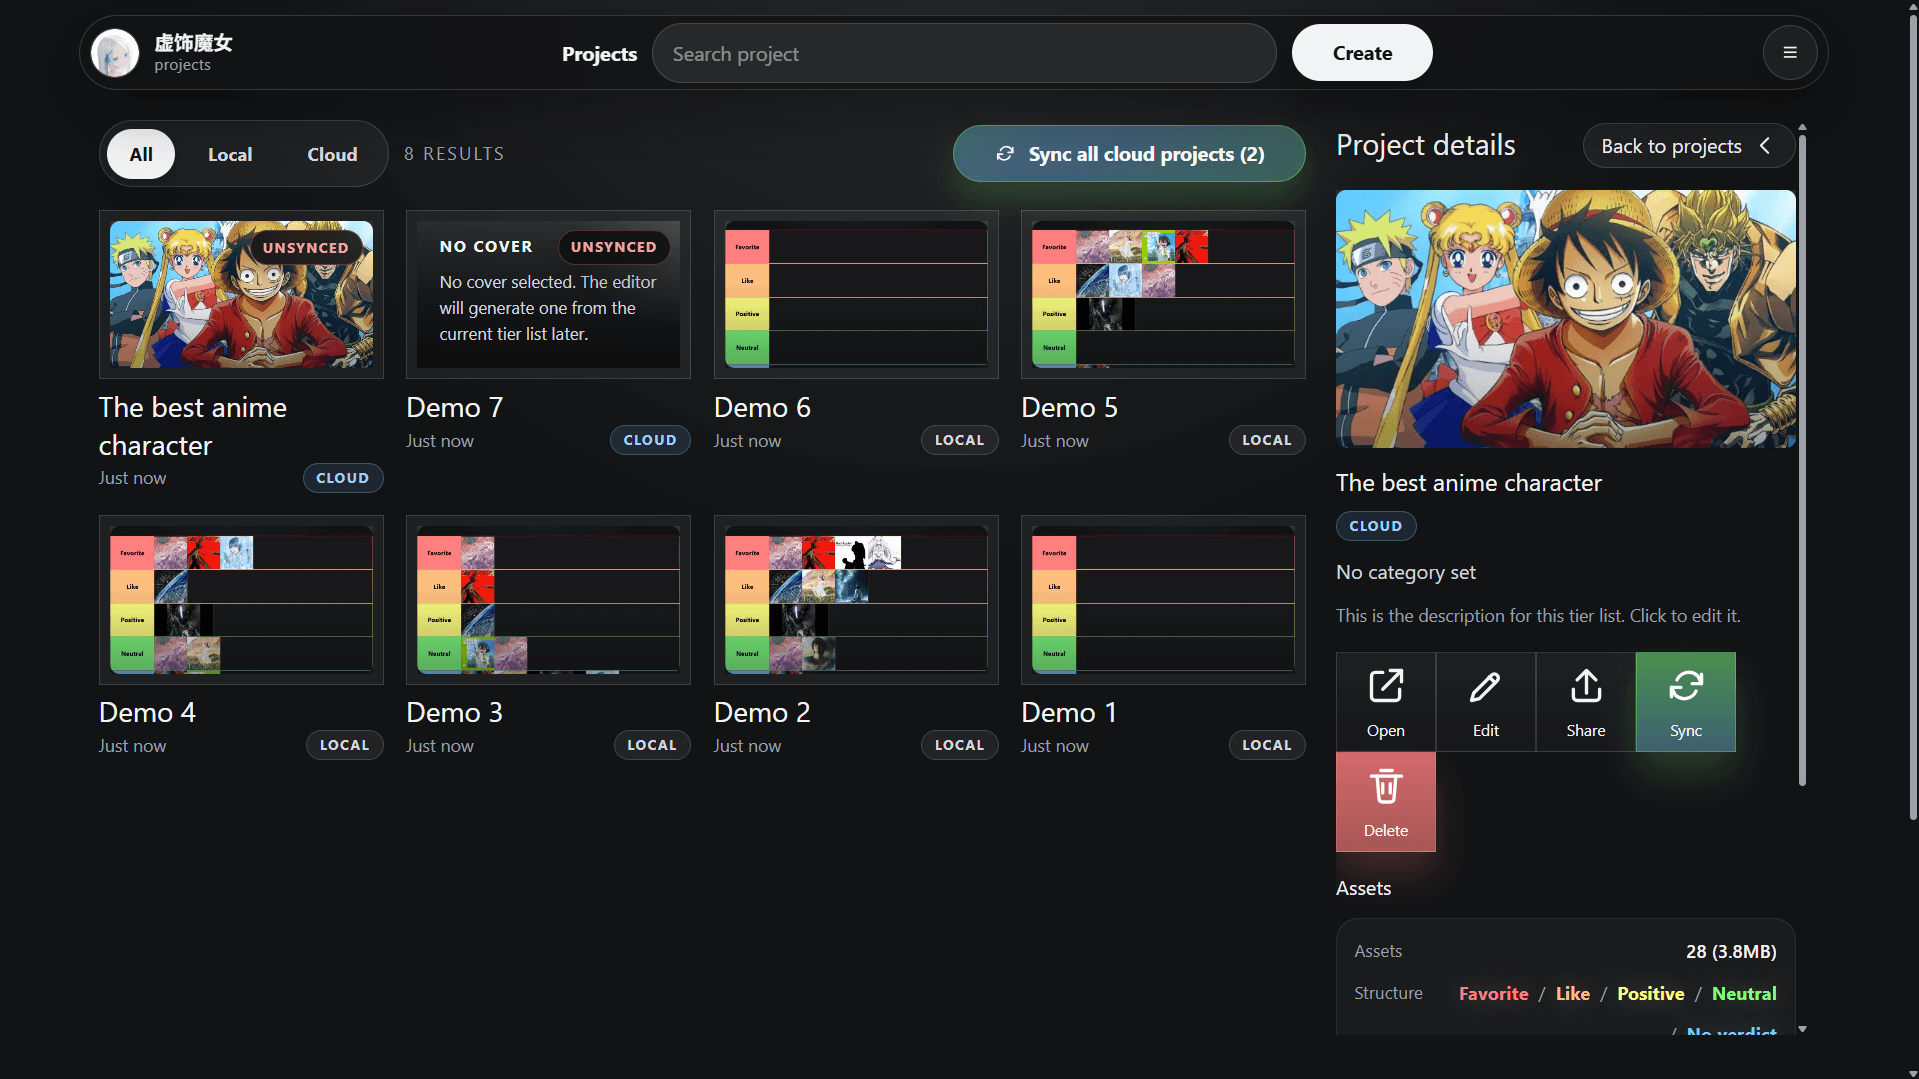
Task: Sync all cloud projects
Action: pyautogui.click(x=1129, y=154)
